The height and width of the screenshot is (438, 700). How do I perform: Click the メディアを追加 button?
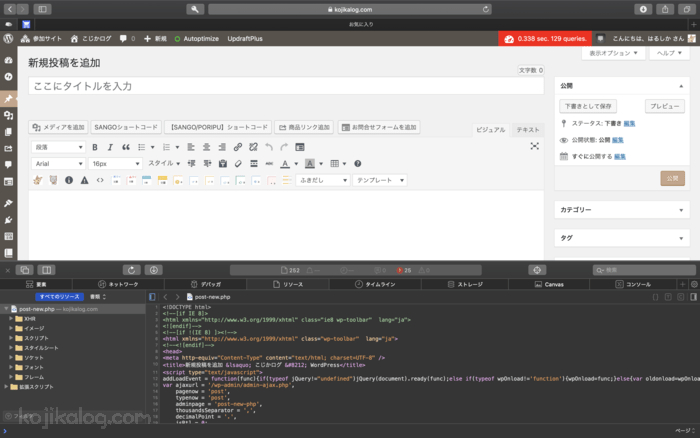pyautogui.click(x=58, y=127)
